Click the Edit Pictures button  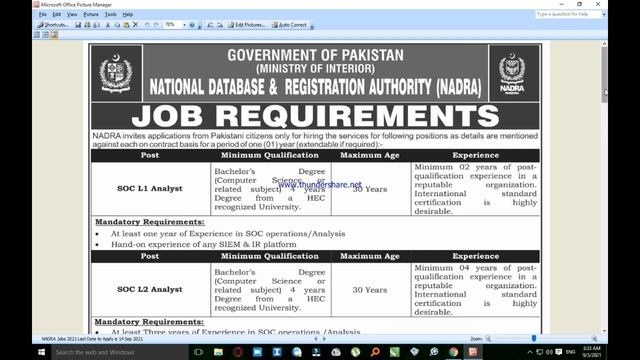(x=247, y=25)
